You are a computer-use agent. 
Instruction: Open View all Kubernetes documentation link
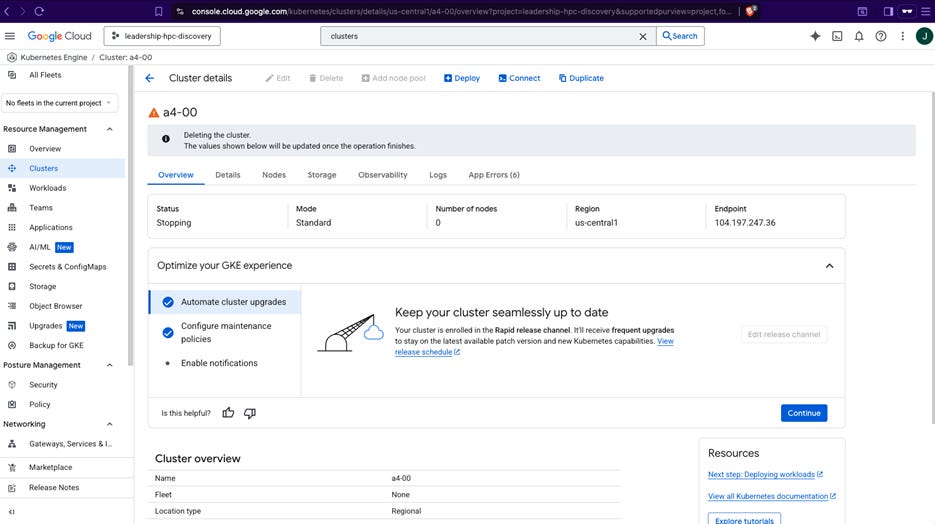tap(772, 496)
